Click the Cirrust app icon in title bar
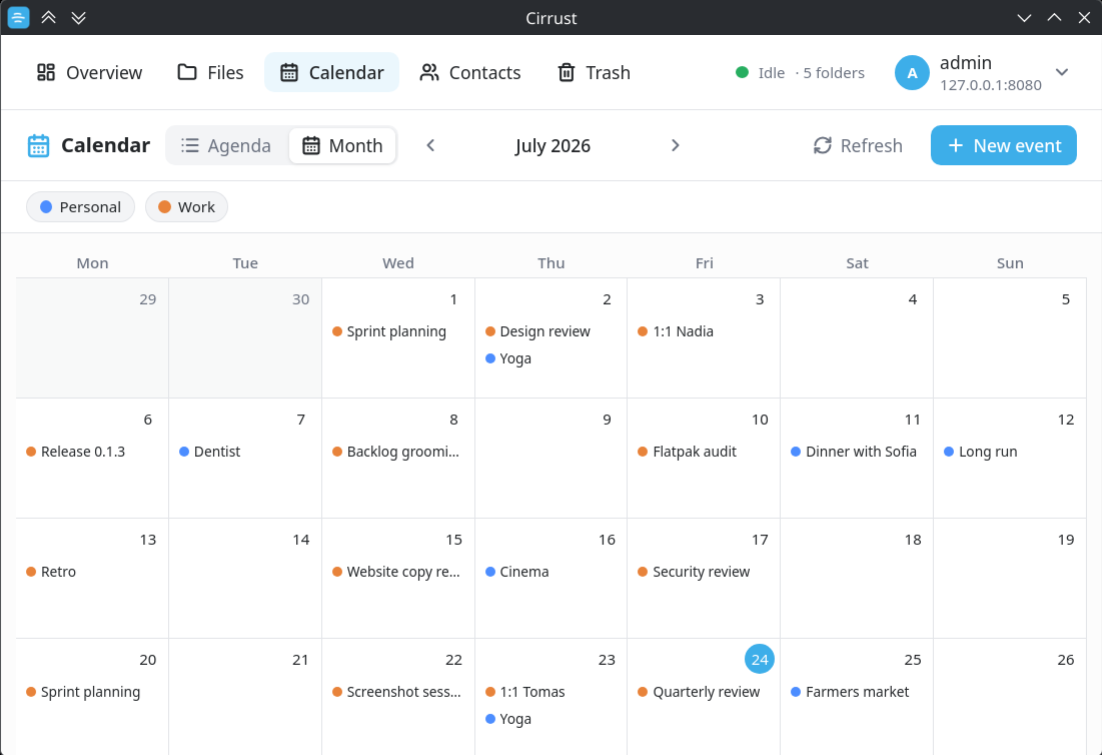The height and width of the screenshot is (755, 1102). click(x=18, y=17)
